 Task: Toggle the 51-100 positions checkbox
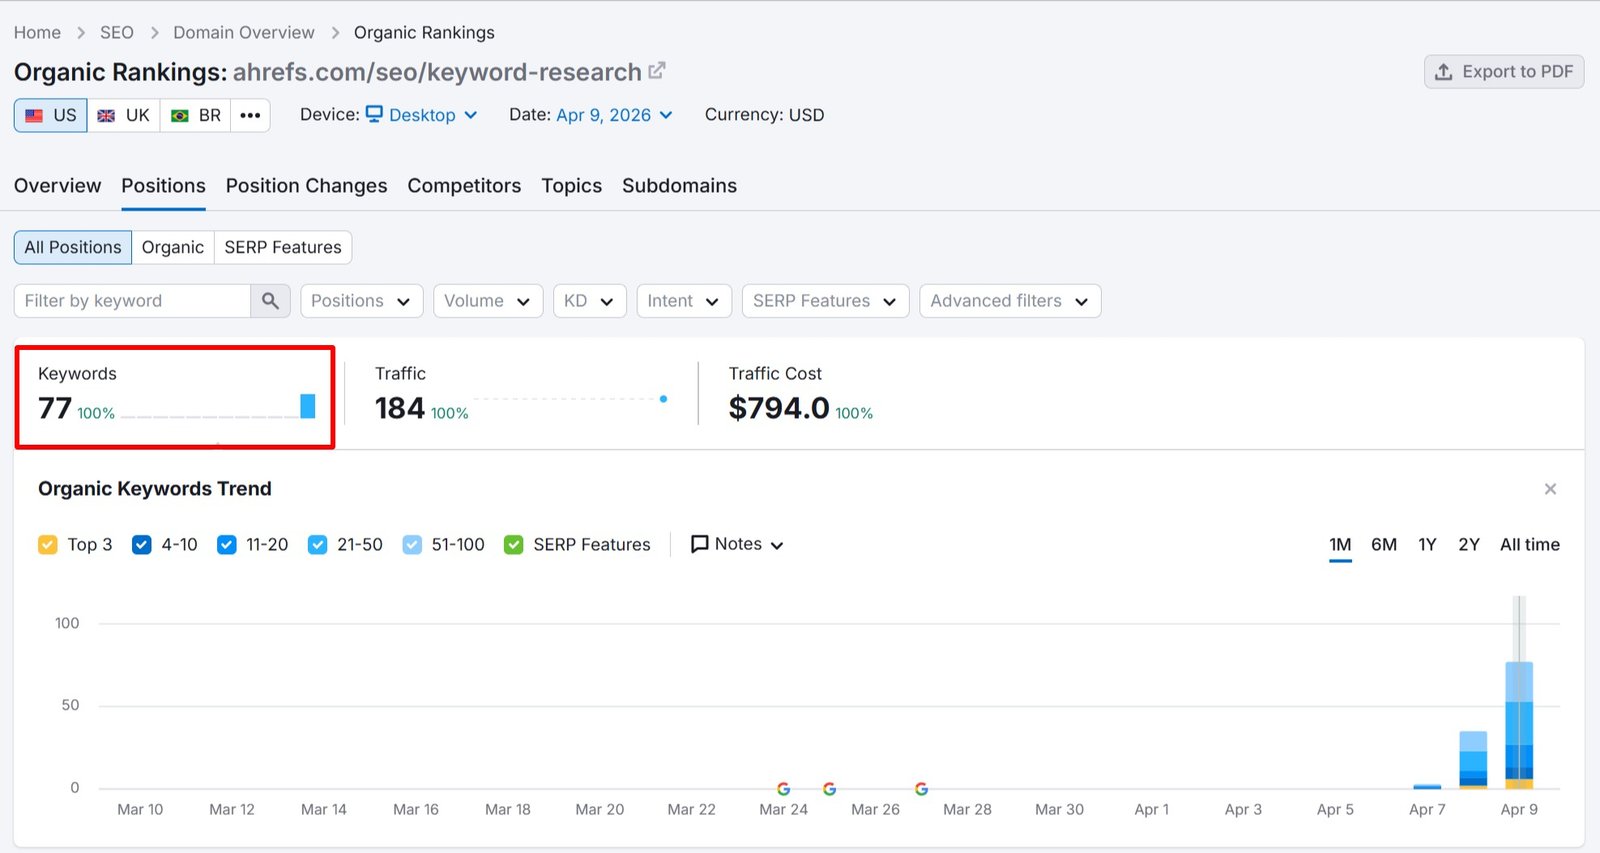point(412,545)
